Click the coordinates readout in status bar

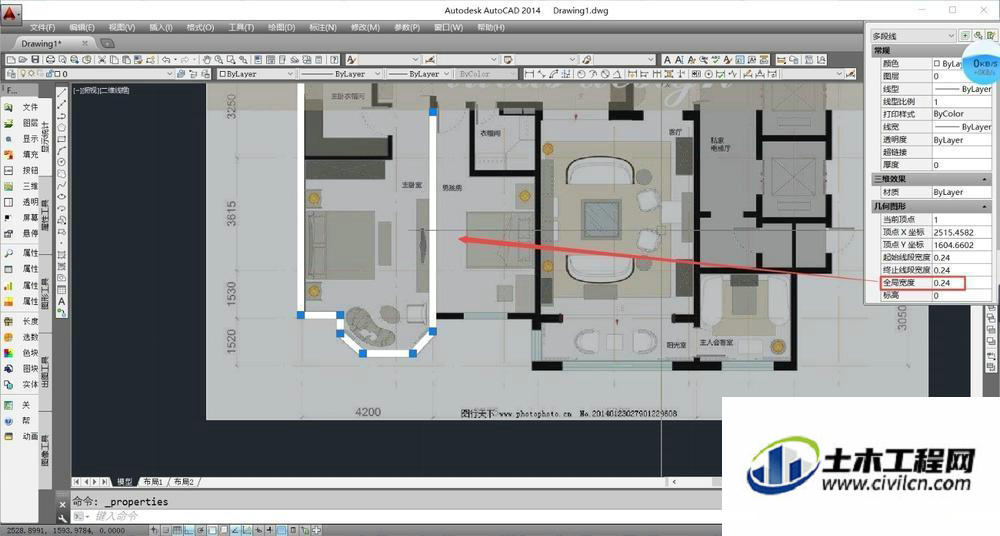click(x=64, y=530)
